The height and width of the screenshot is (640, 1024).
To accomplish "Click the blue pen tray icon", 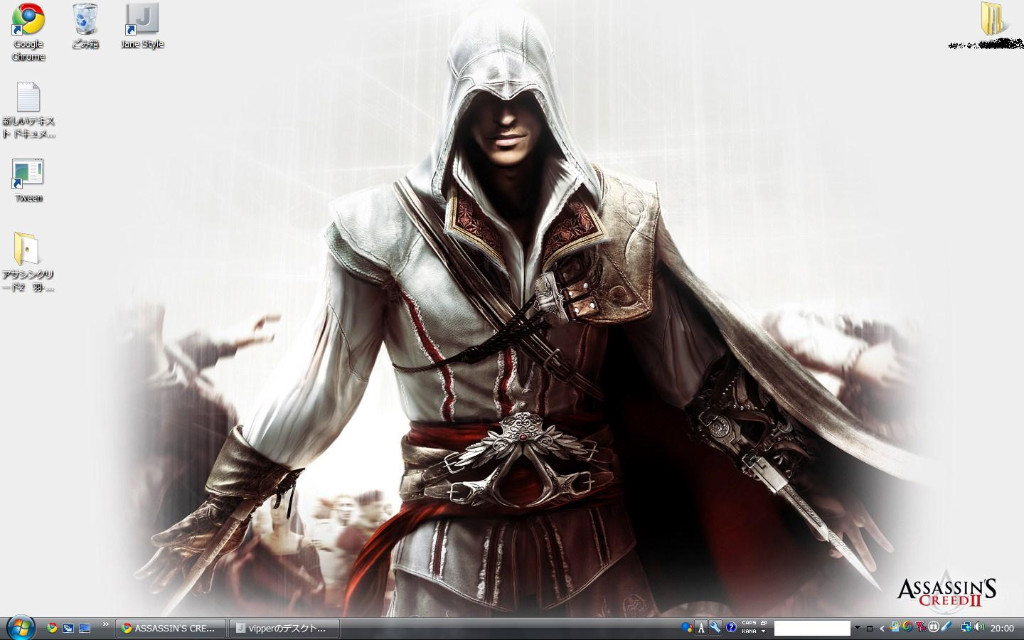I will tap(946, 627).
